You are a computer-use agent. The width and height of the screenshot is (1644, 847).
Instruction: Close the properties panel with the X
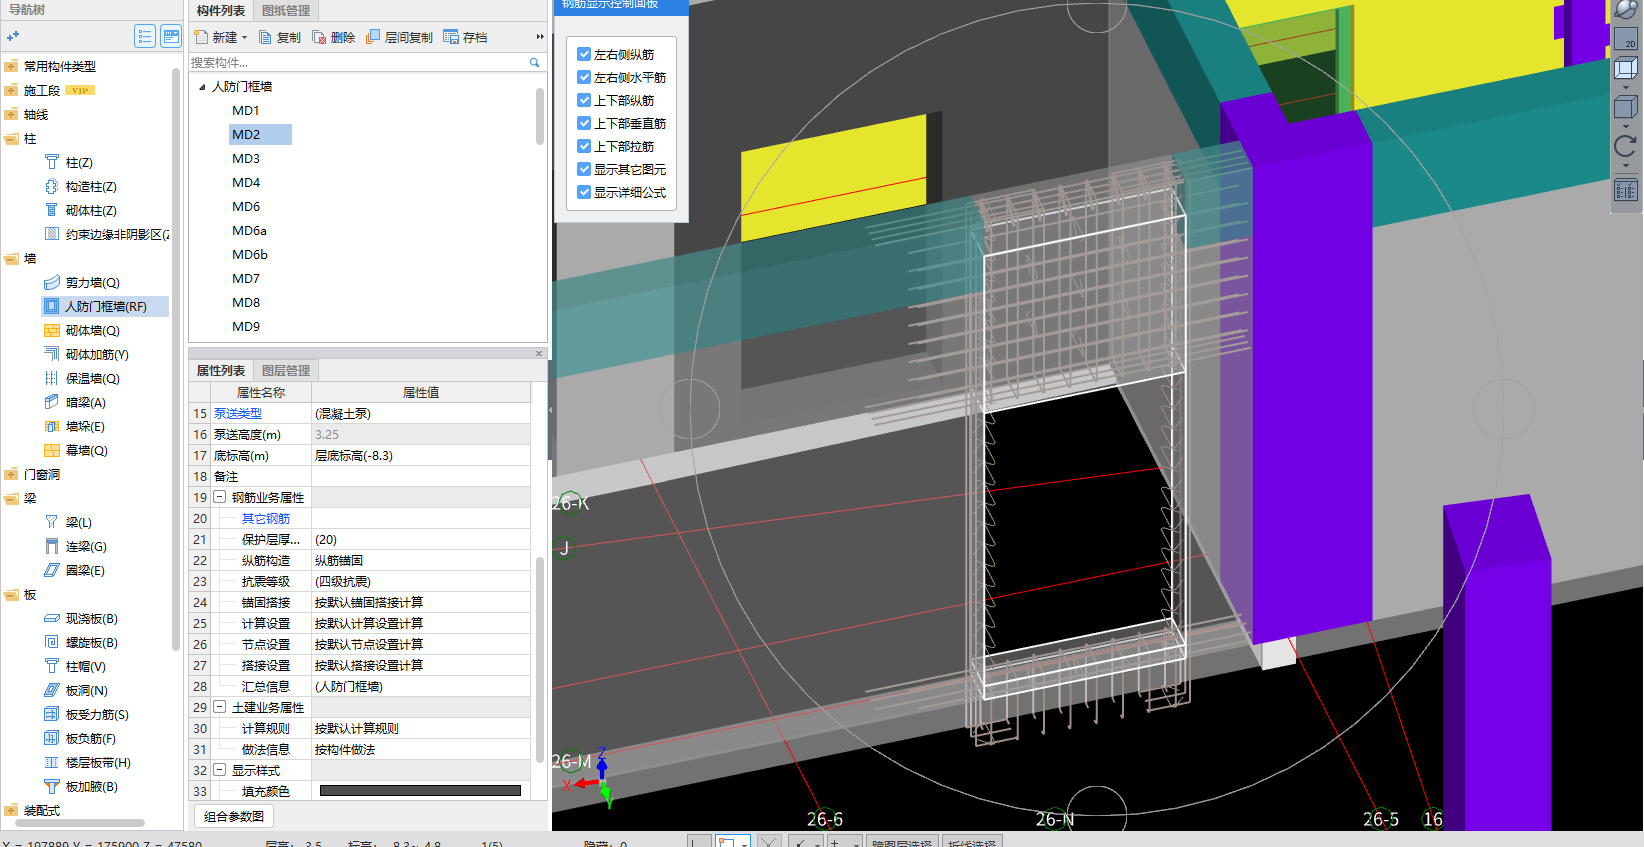pos(539,353)
